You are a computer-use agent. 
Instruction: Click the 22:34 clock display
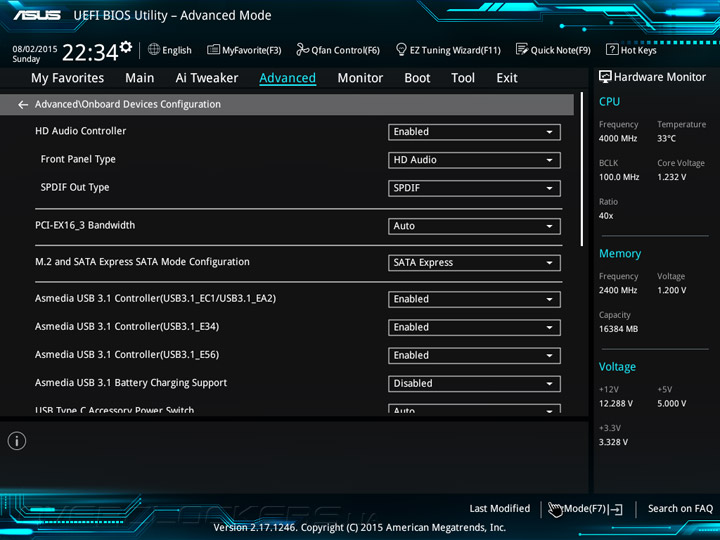point(90,52)
